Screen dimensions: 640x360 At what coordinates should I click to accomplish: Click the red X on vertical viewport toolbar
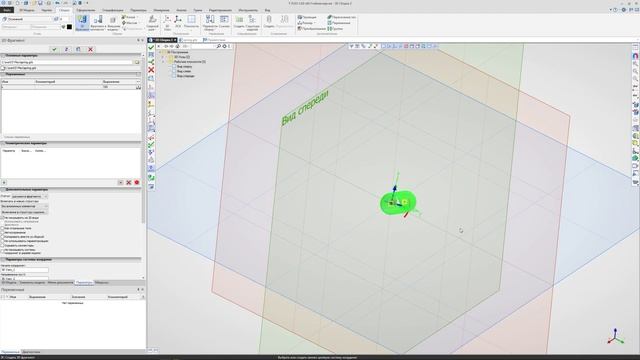(x=151, y=70)
